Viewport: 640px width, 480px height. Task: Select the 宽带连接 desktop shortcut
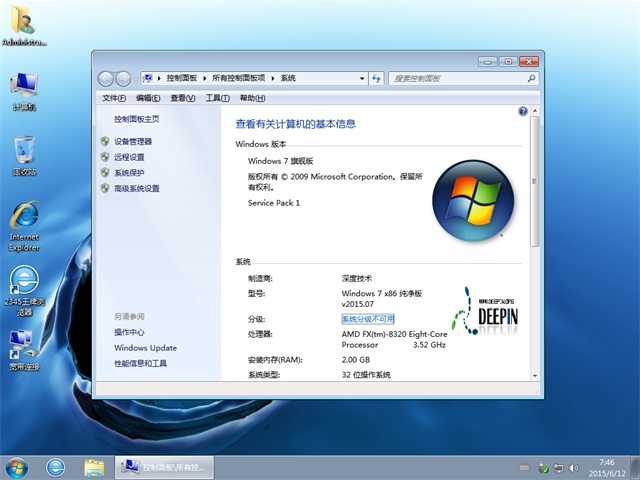[x=24, y=350]
